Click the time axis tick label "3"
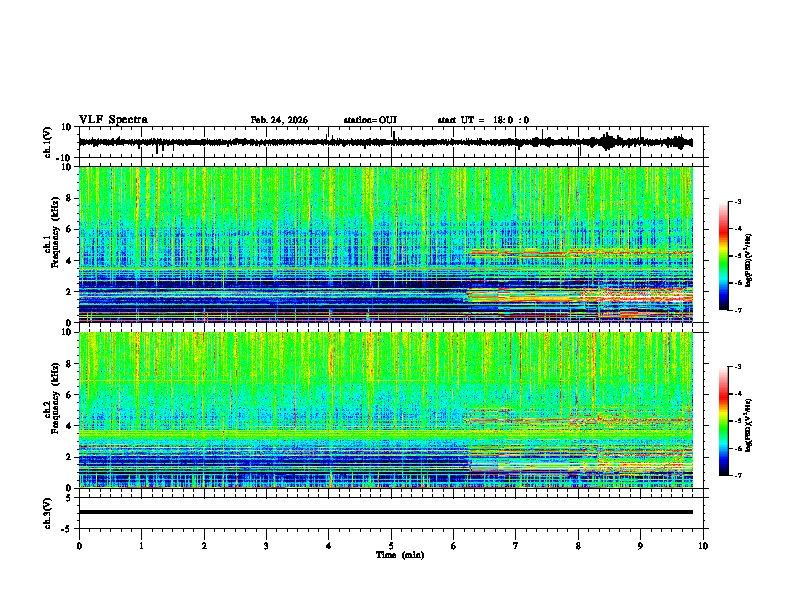 [x=266, y=546]
